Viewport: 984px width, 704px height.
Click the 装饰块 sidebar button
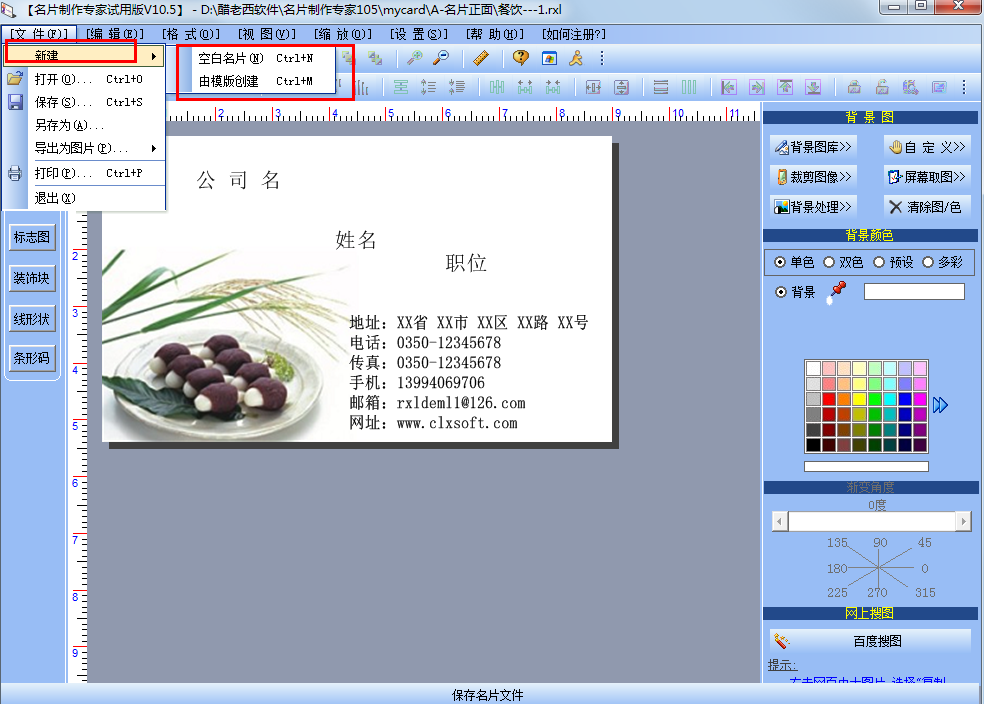pyautogui.click(x=32, y=278)
